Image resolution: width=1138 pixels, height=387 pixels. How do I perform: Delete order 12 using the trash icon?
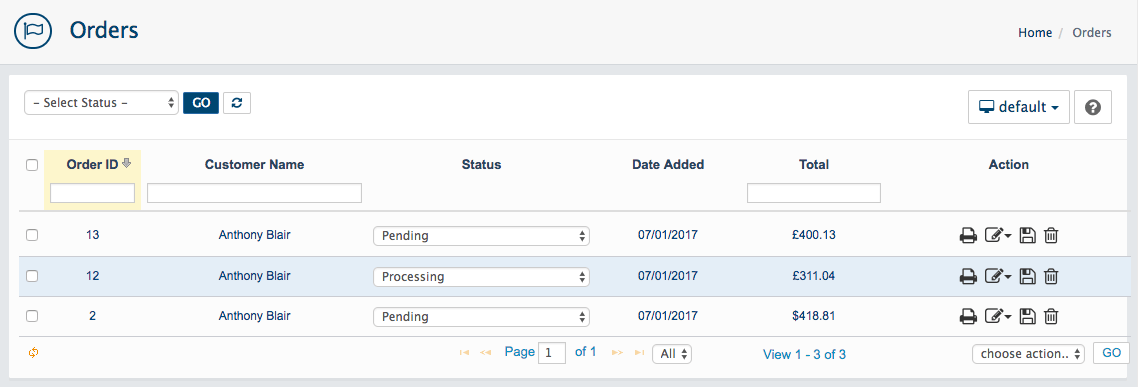click(1051, 276)
